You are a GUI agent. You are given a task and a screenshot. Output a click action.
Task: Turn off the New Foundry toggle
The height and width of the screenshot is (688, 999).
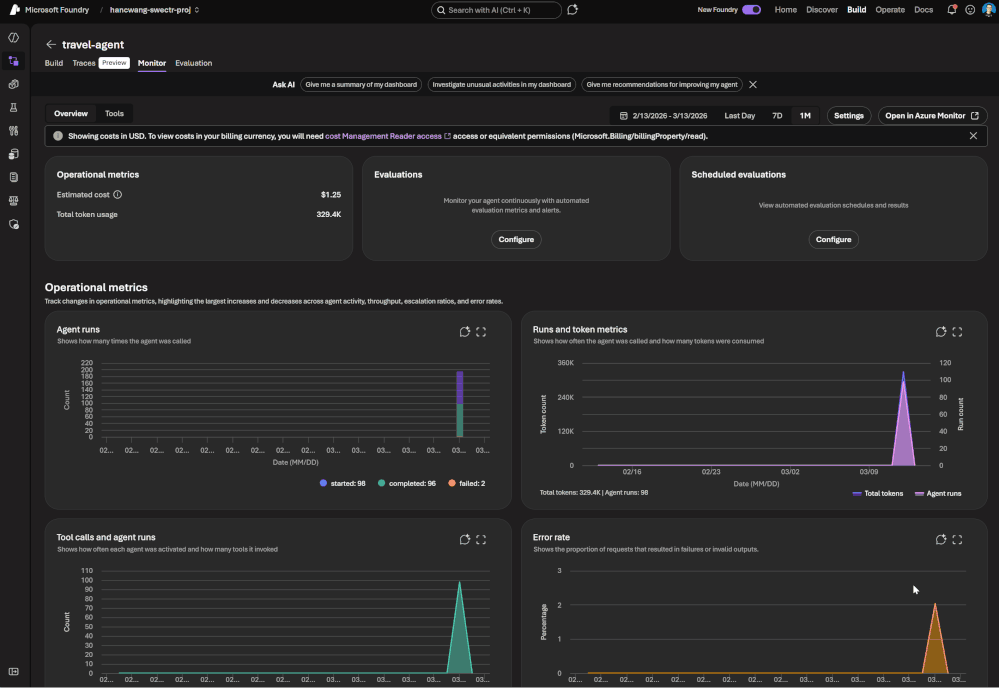(751, 10)
